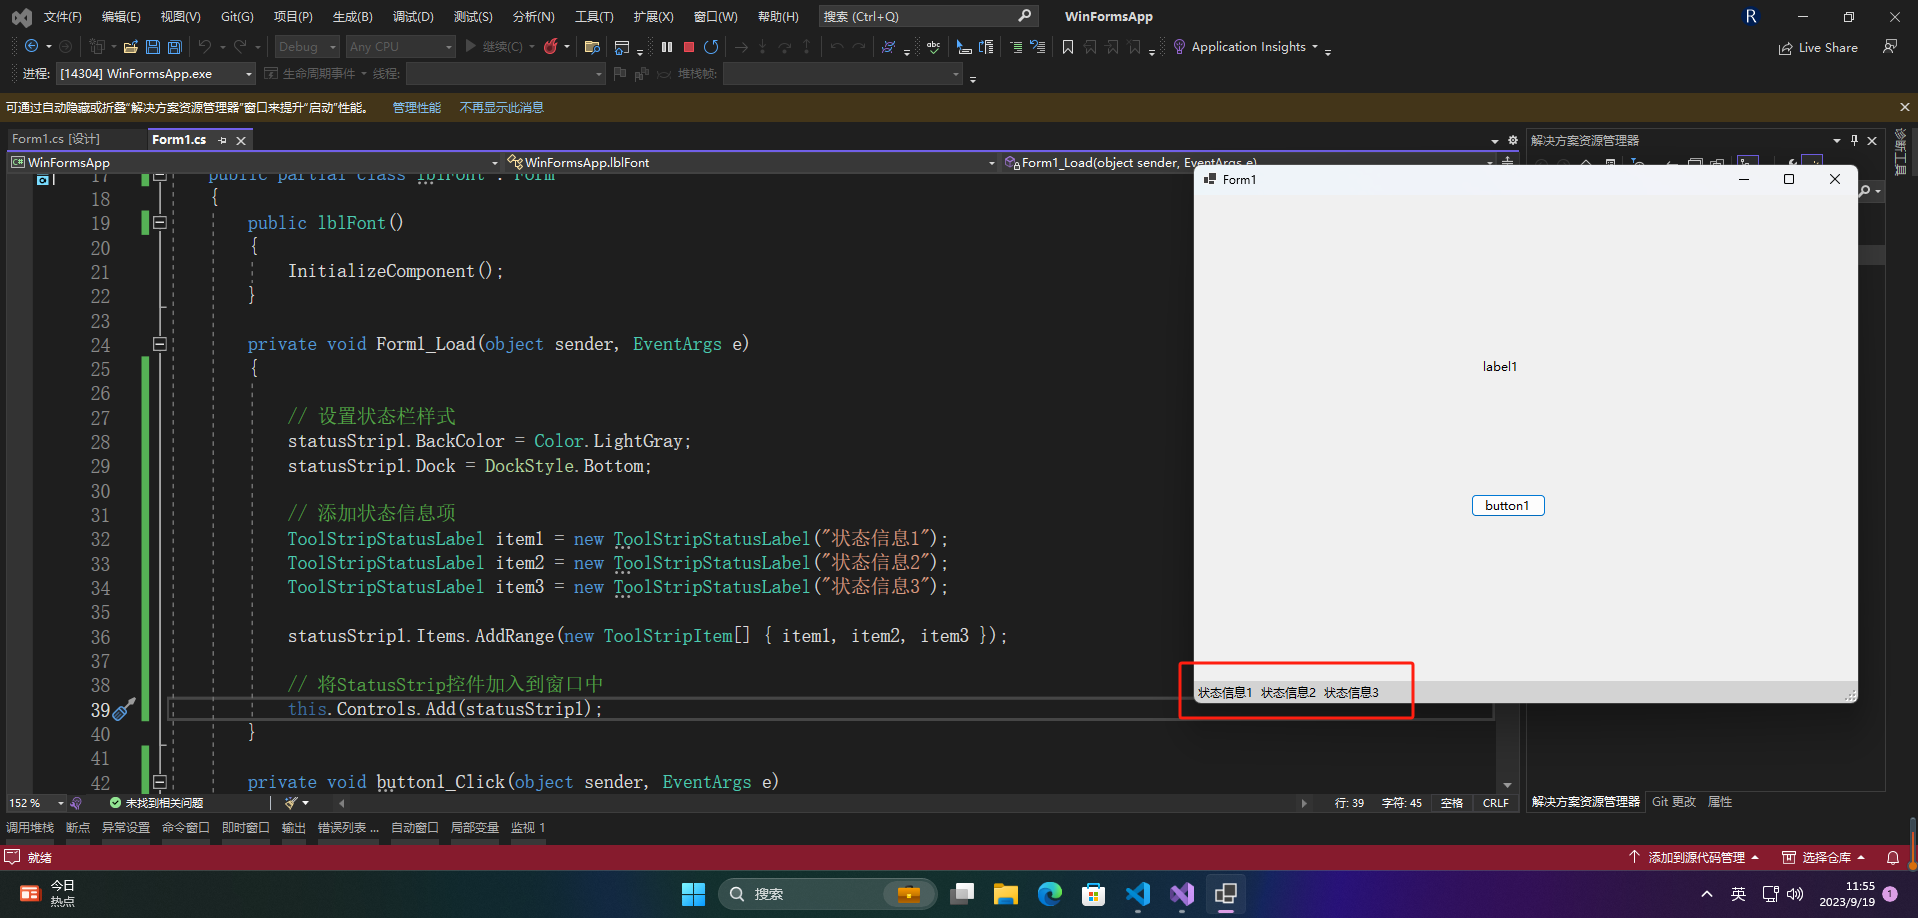The height and width of the screenshot is (918, 1918).
Task: Pause debugging with the Break All icon
Action: [x=667, y=47]
